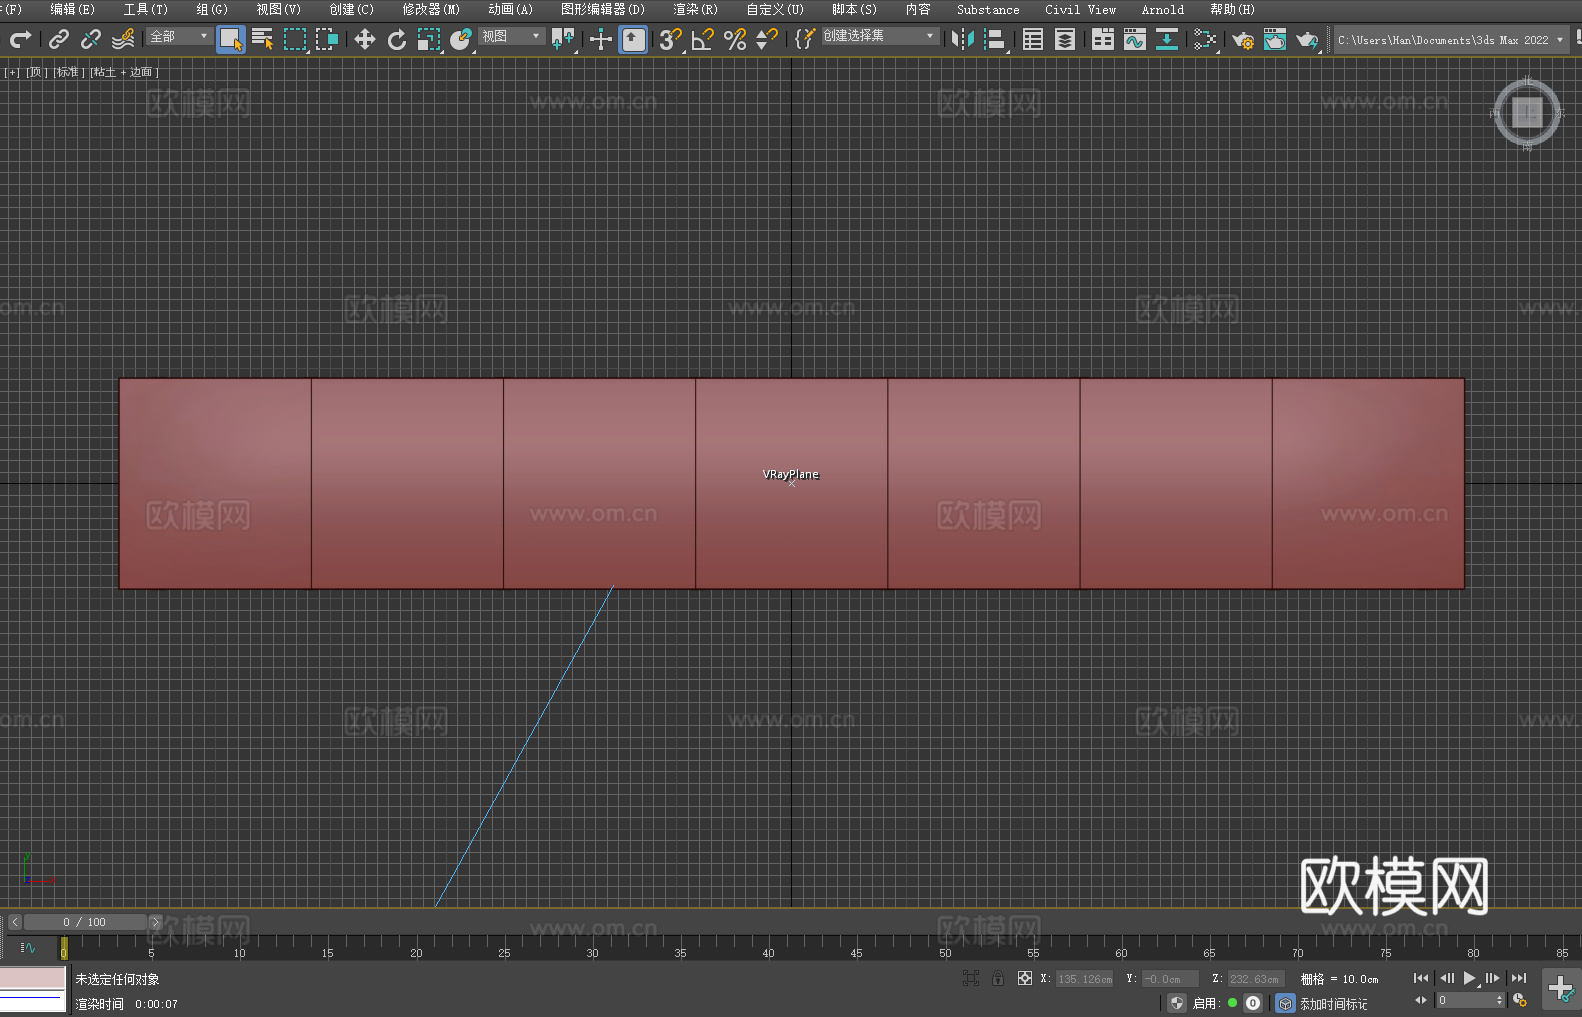This screenshot has width=1582, height=1017.
Task: Expand the 全部 selection filter dropdown
Action: pyautogui.click(x=180, y=36)
